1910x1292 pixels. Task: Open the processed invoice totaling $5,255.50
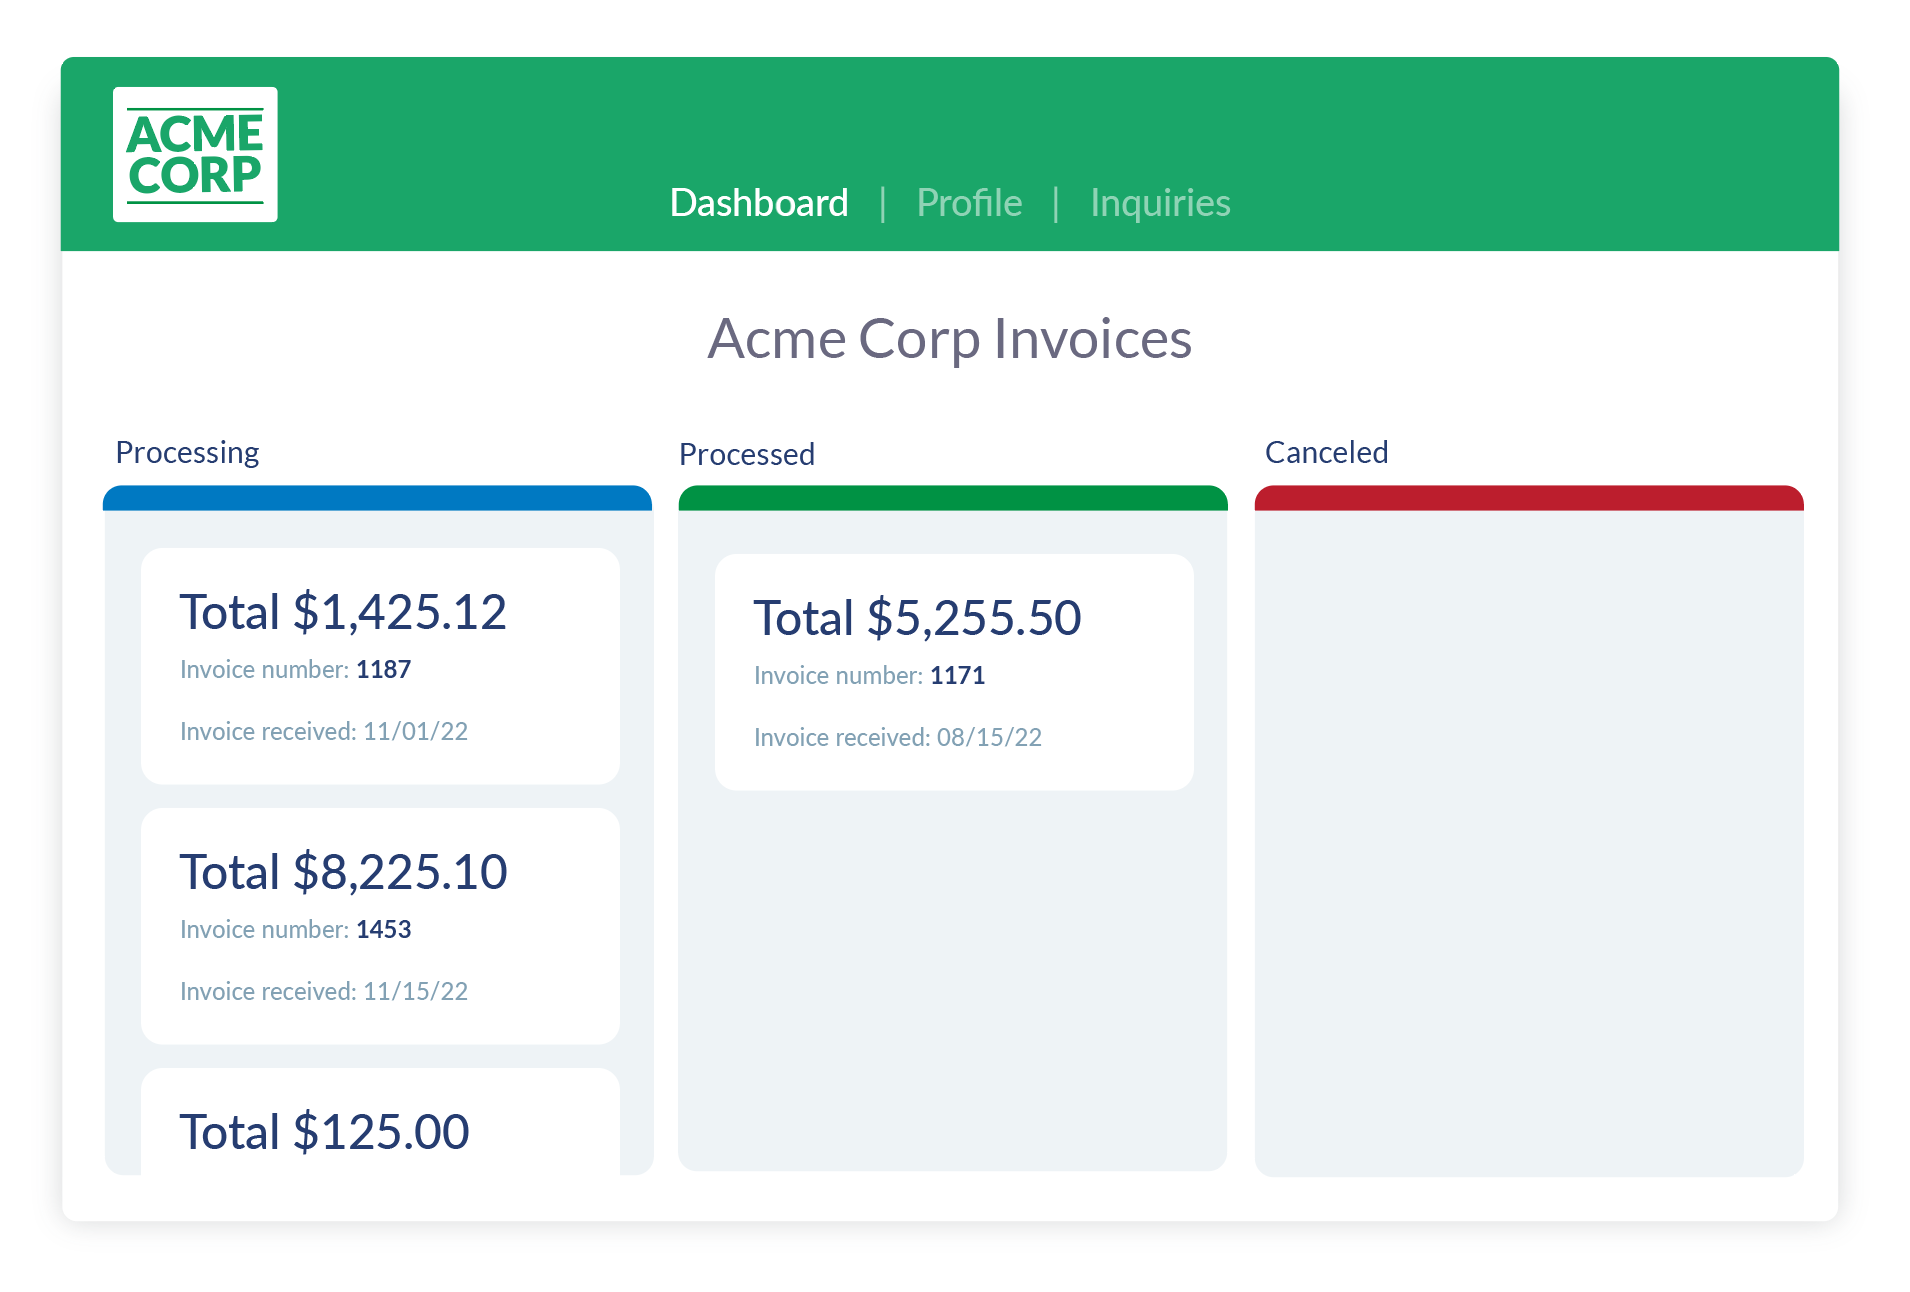917,618
